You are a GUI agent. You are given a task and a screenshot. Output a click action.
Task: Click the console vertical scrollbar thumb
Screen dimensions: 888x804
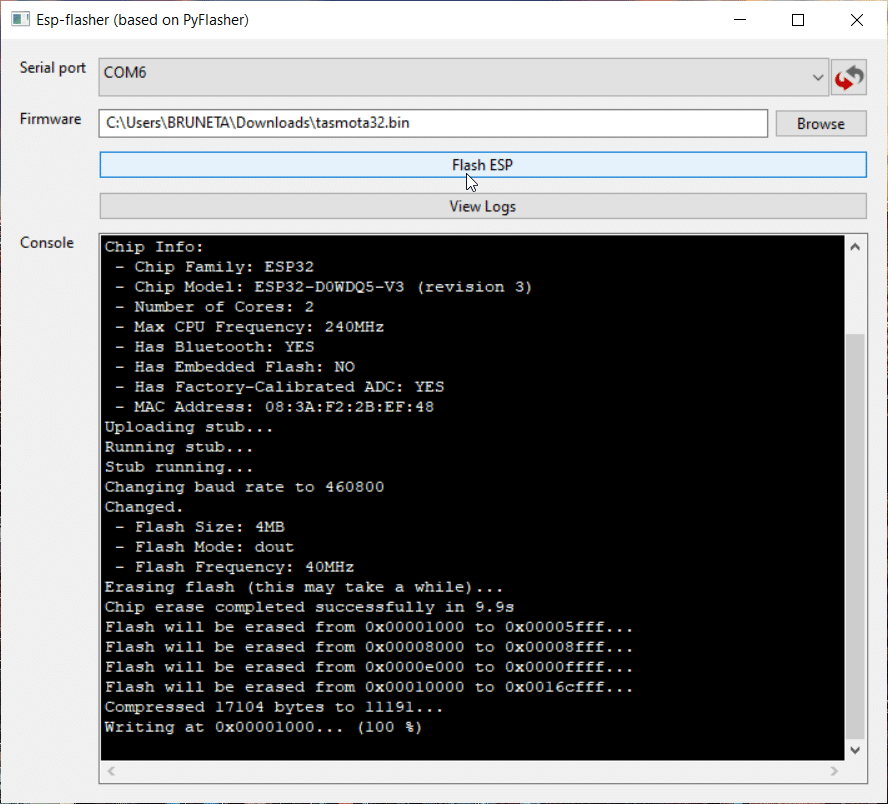[x=855, y=537]
